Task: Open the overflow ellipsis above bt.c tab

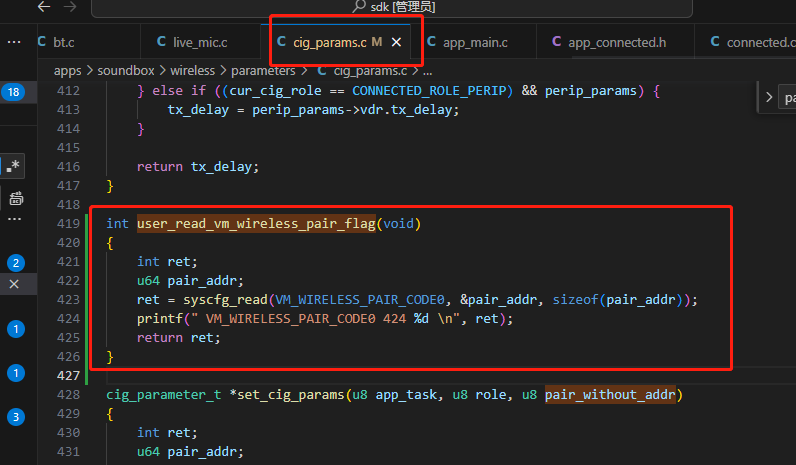Action: click(14, 42)
